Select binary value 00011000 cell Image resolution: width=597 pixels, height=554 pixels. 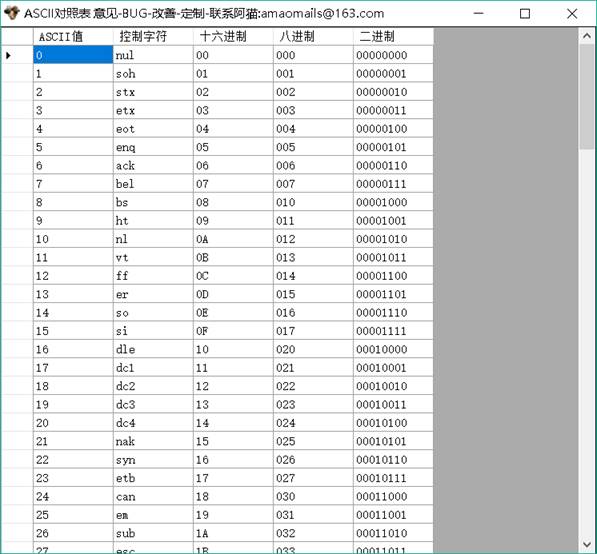pos(393,496)
